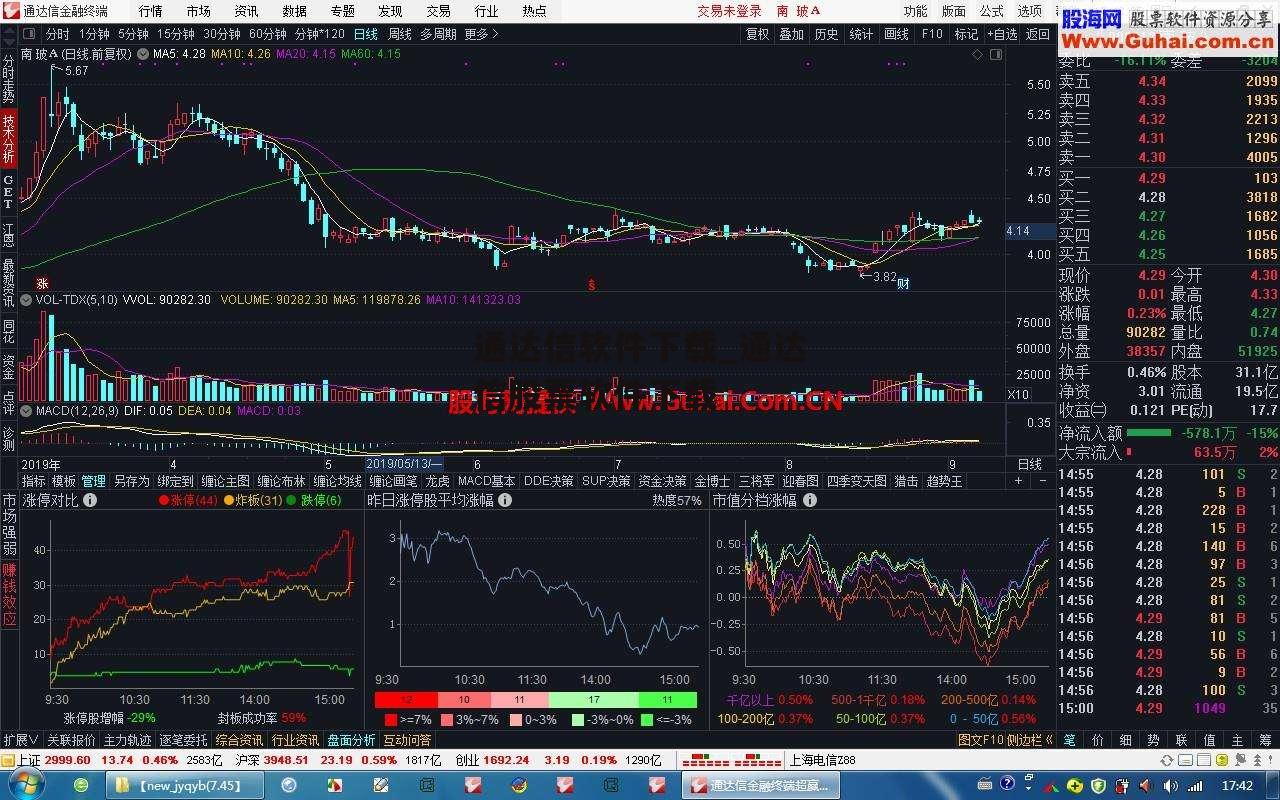The height and width of the screenshot is (800, 1280).
Task: Switch chart to 5分钟 period
Action: pyautogui.click(x=133, y=33)
